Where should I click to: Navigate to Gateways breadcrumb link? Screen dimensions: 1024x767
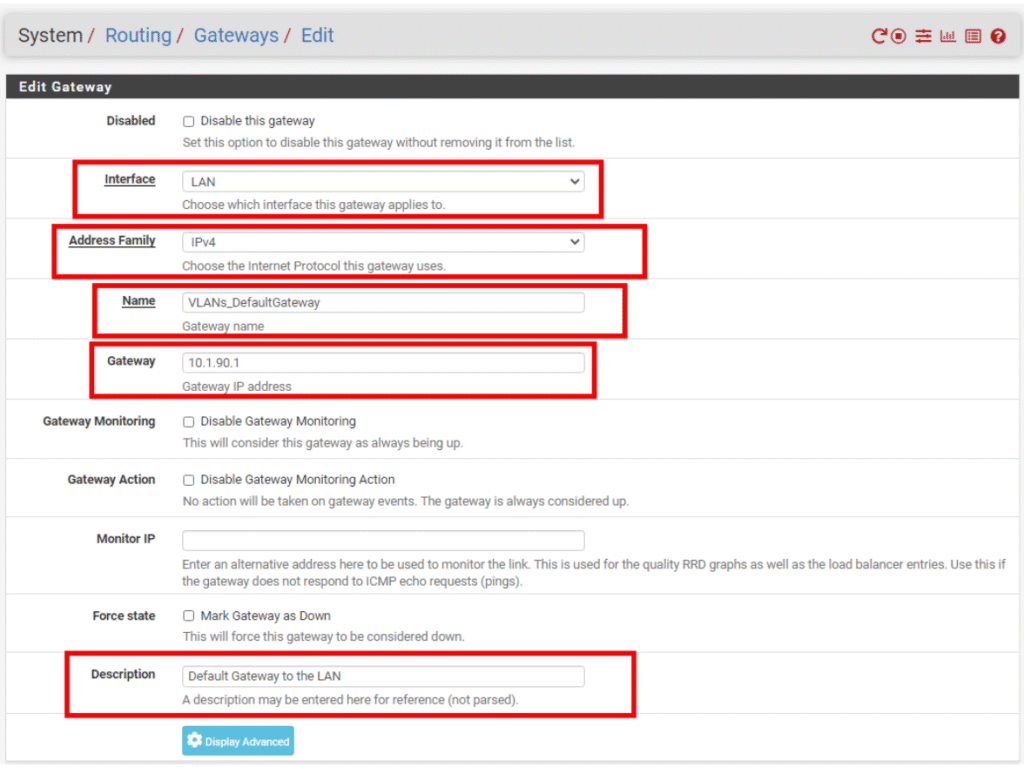click(236, 36)
